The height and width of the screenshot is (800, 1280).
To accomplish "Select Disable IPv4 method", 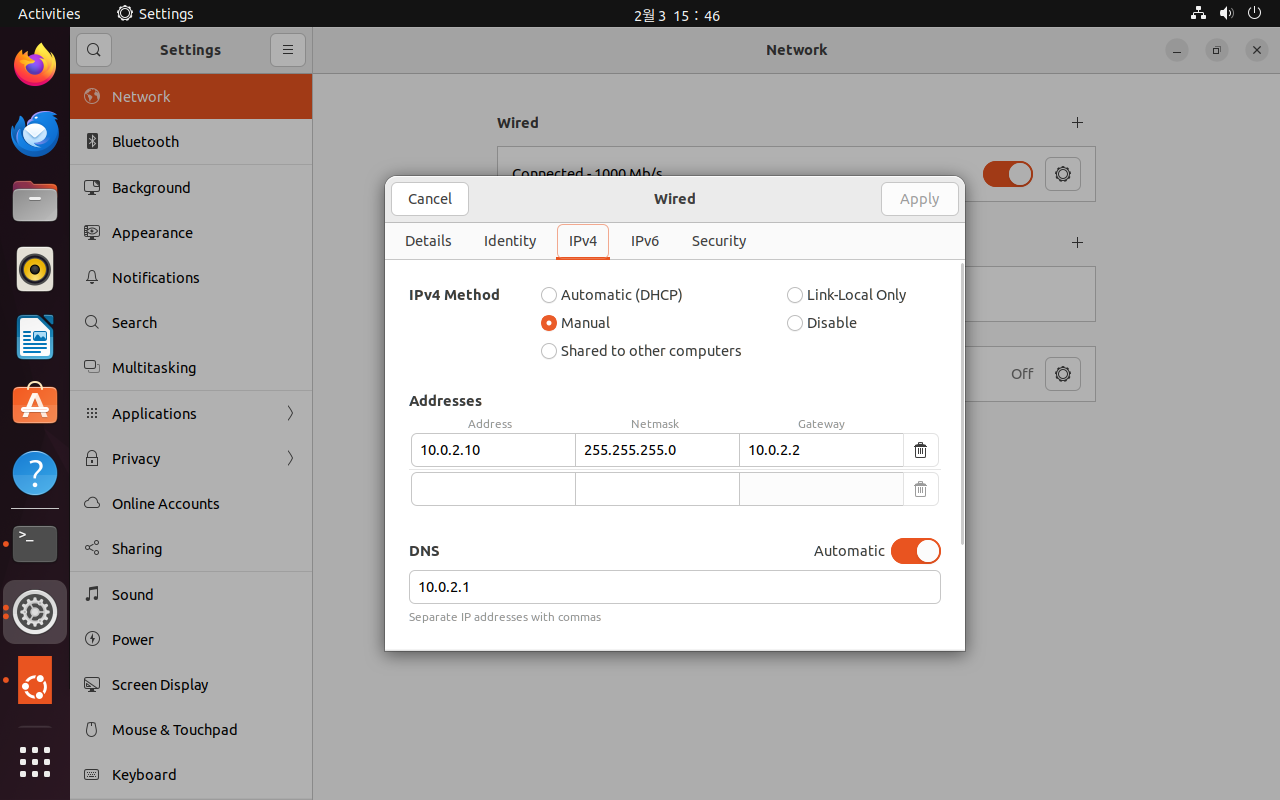I will pos(822,323).
